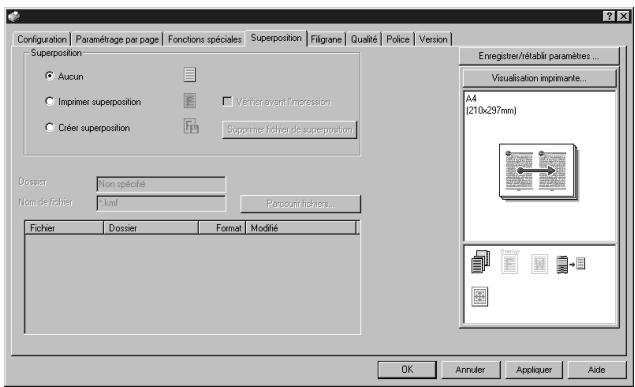Sort by the Format column header

pyautogui.click(x=222, y=228)
